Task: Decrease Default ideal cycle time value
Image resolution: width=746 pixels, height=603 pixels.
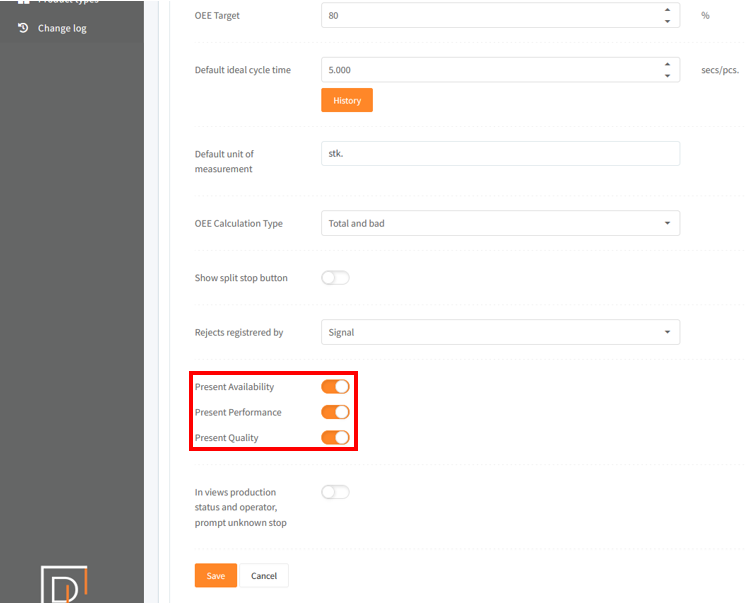Action: [667, 76]
